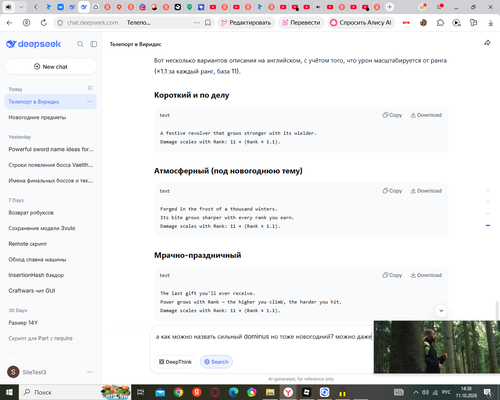Open the Windows Start menu
Viewport: 500px width, 400px height.
coord(9,392)
